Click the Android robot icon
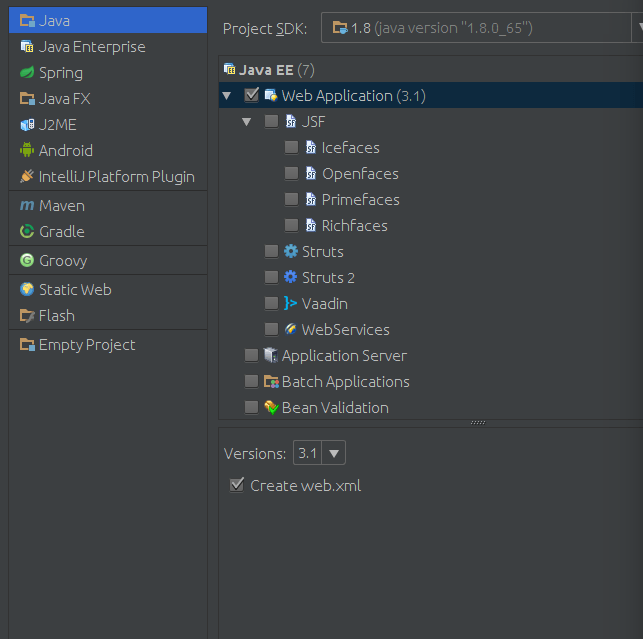 click(x=27, y=151)
